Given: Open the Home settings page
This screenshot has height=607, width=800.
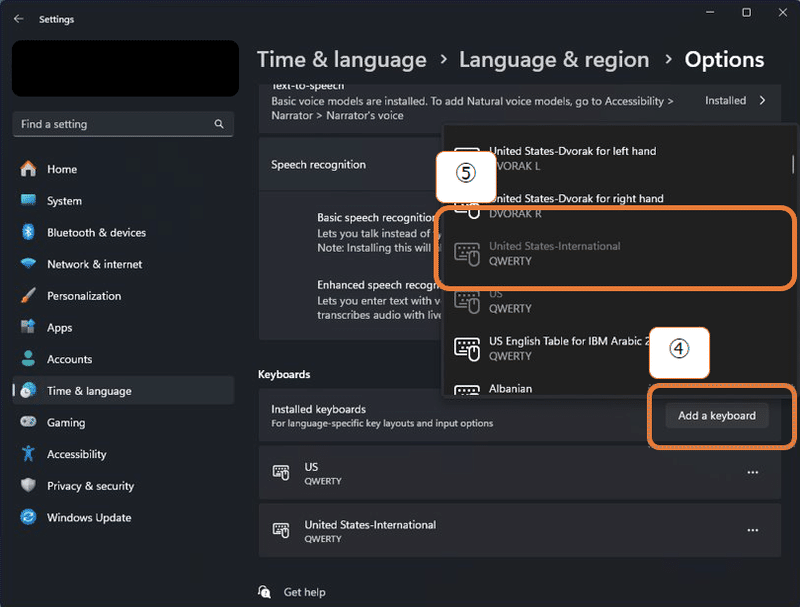Looking at the screenshot, I should click(x=123, y=169).
